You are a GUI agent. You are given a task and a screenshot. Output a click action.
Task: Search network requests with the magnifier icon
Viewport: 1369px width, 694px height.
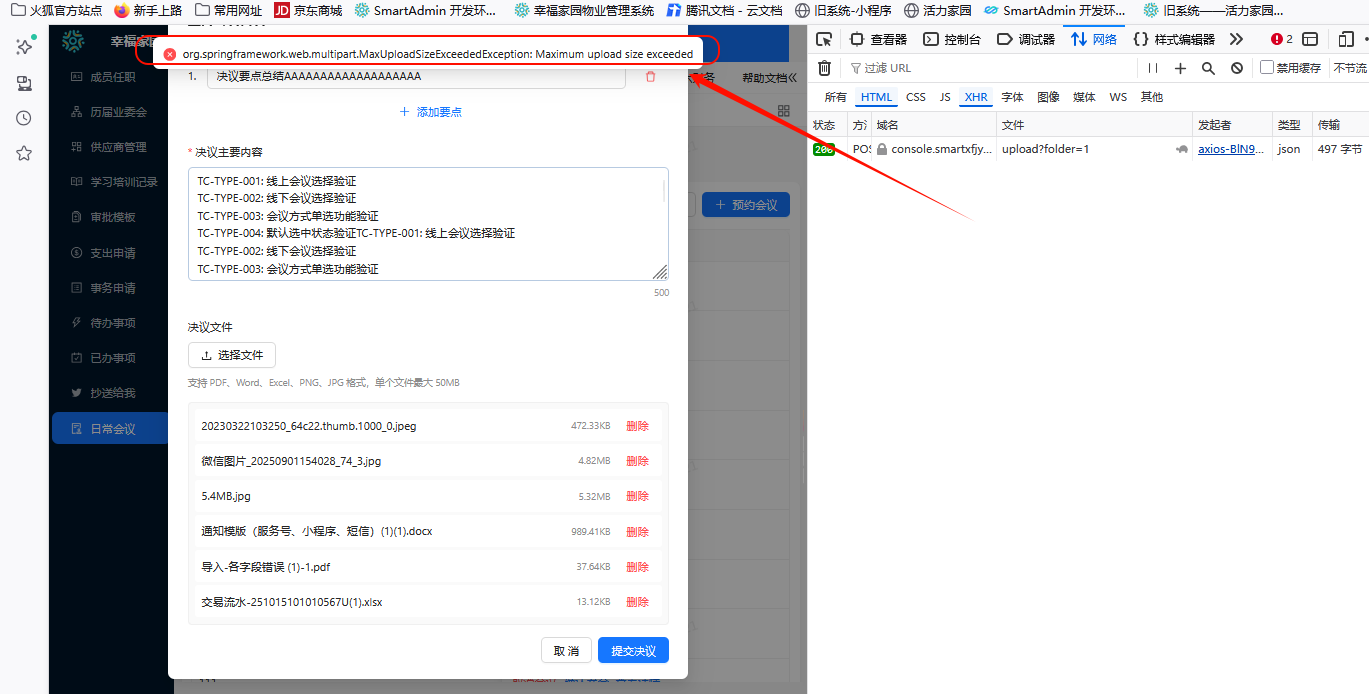[1208, 68]
